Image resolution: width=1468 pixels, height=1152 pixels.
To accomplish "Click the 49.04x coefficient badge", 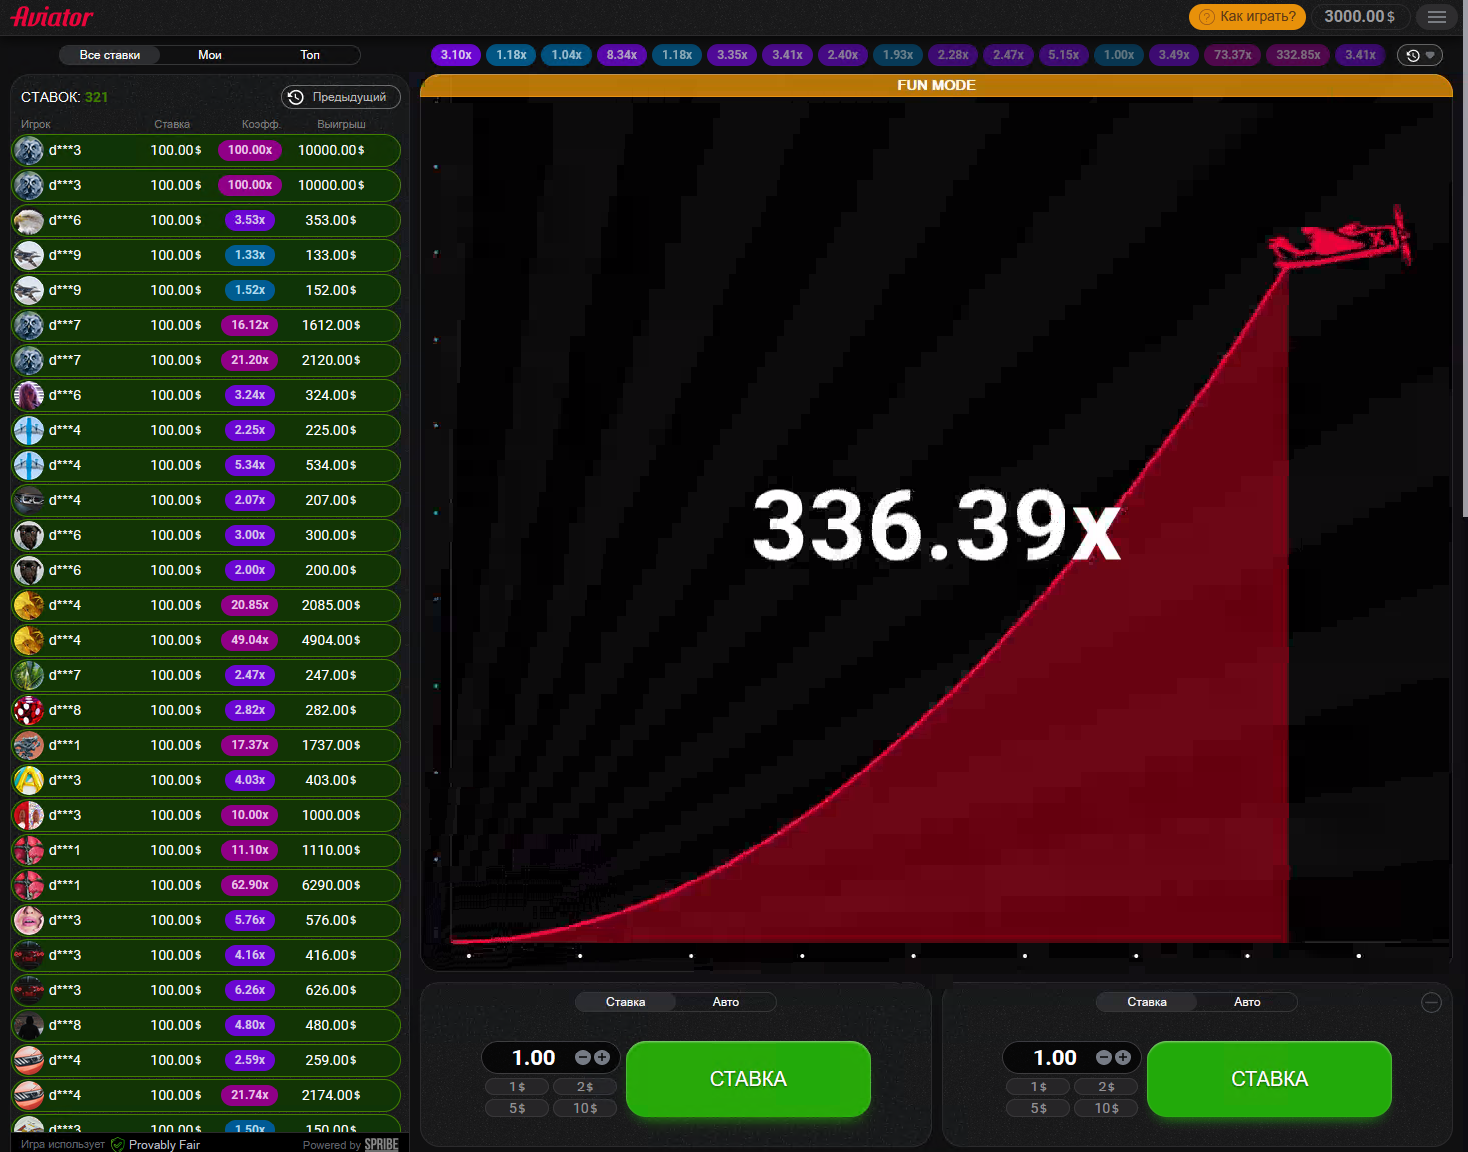I will coord(250,640).
